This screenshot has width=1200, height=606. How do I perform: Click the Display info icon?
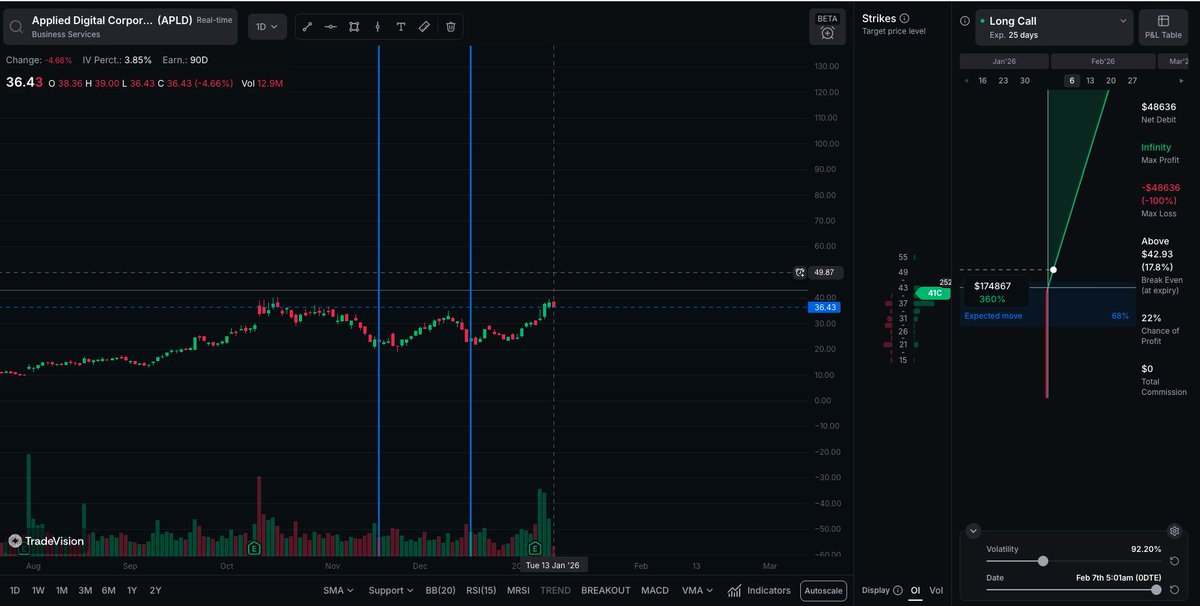tap(897, 590)
